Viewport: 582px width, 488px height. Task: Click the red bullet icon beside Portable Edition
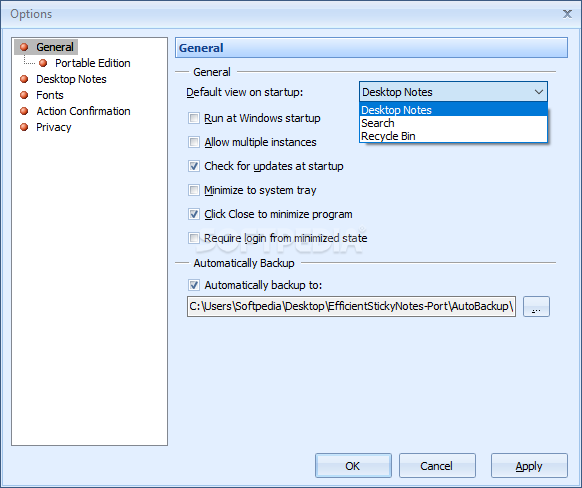[43, 63]
